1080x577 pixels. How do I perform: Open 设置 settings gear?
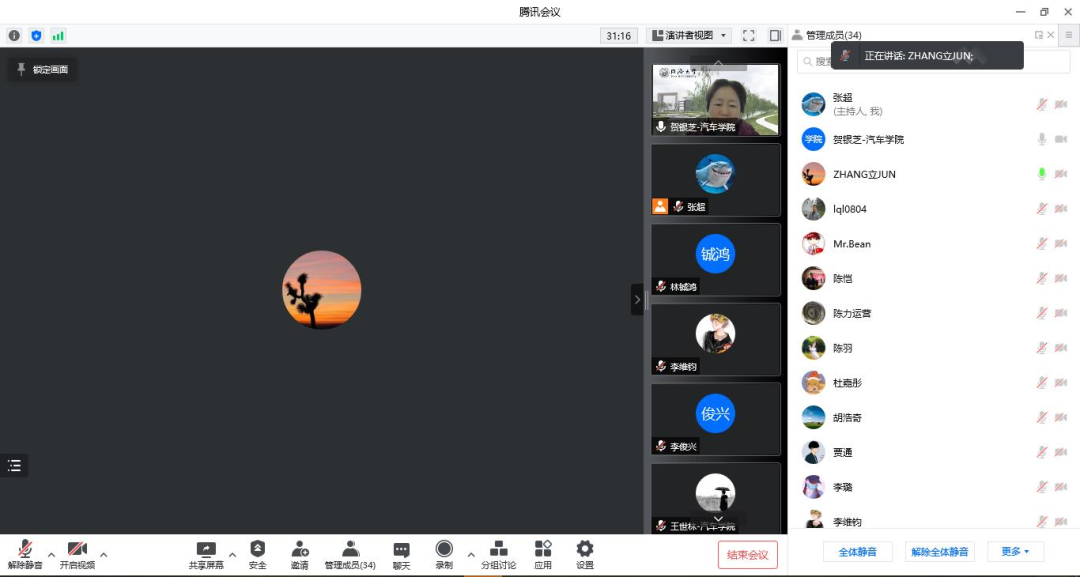pyautogui.click(x=585, y=554)
